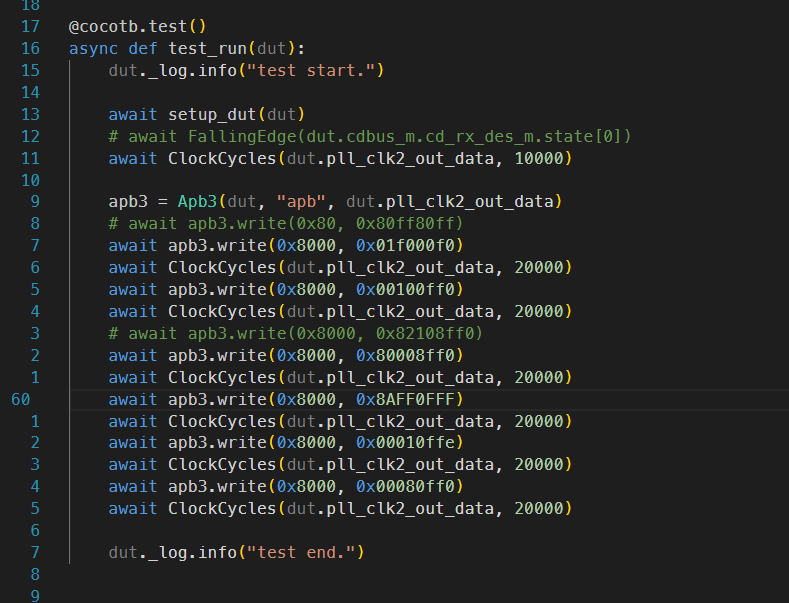Screen dimensions: 789x603
Task: Click line number 60 in gutter
Action: (21, 400)
